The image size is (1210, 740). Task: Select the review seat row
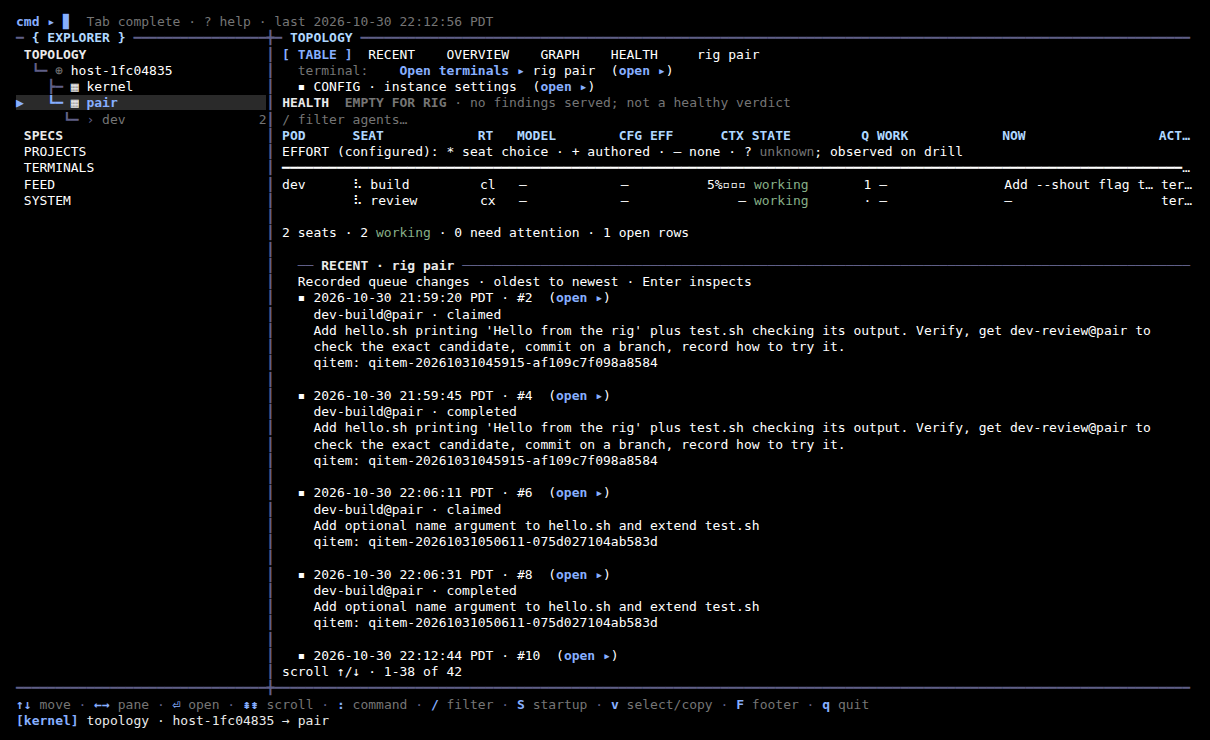[736, 201]
